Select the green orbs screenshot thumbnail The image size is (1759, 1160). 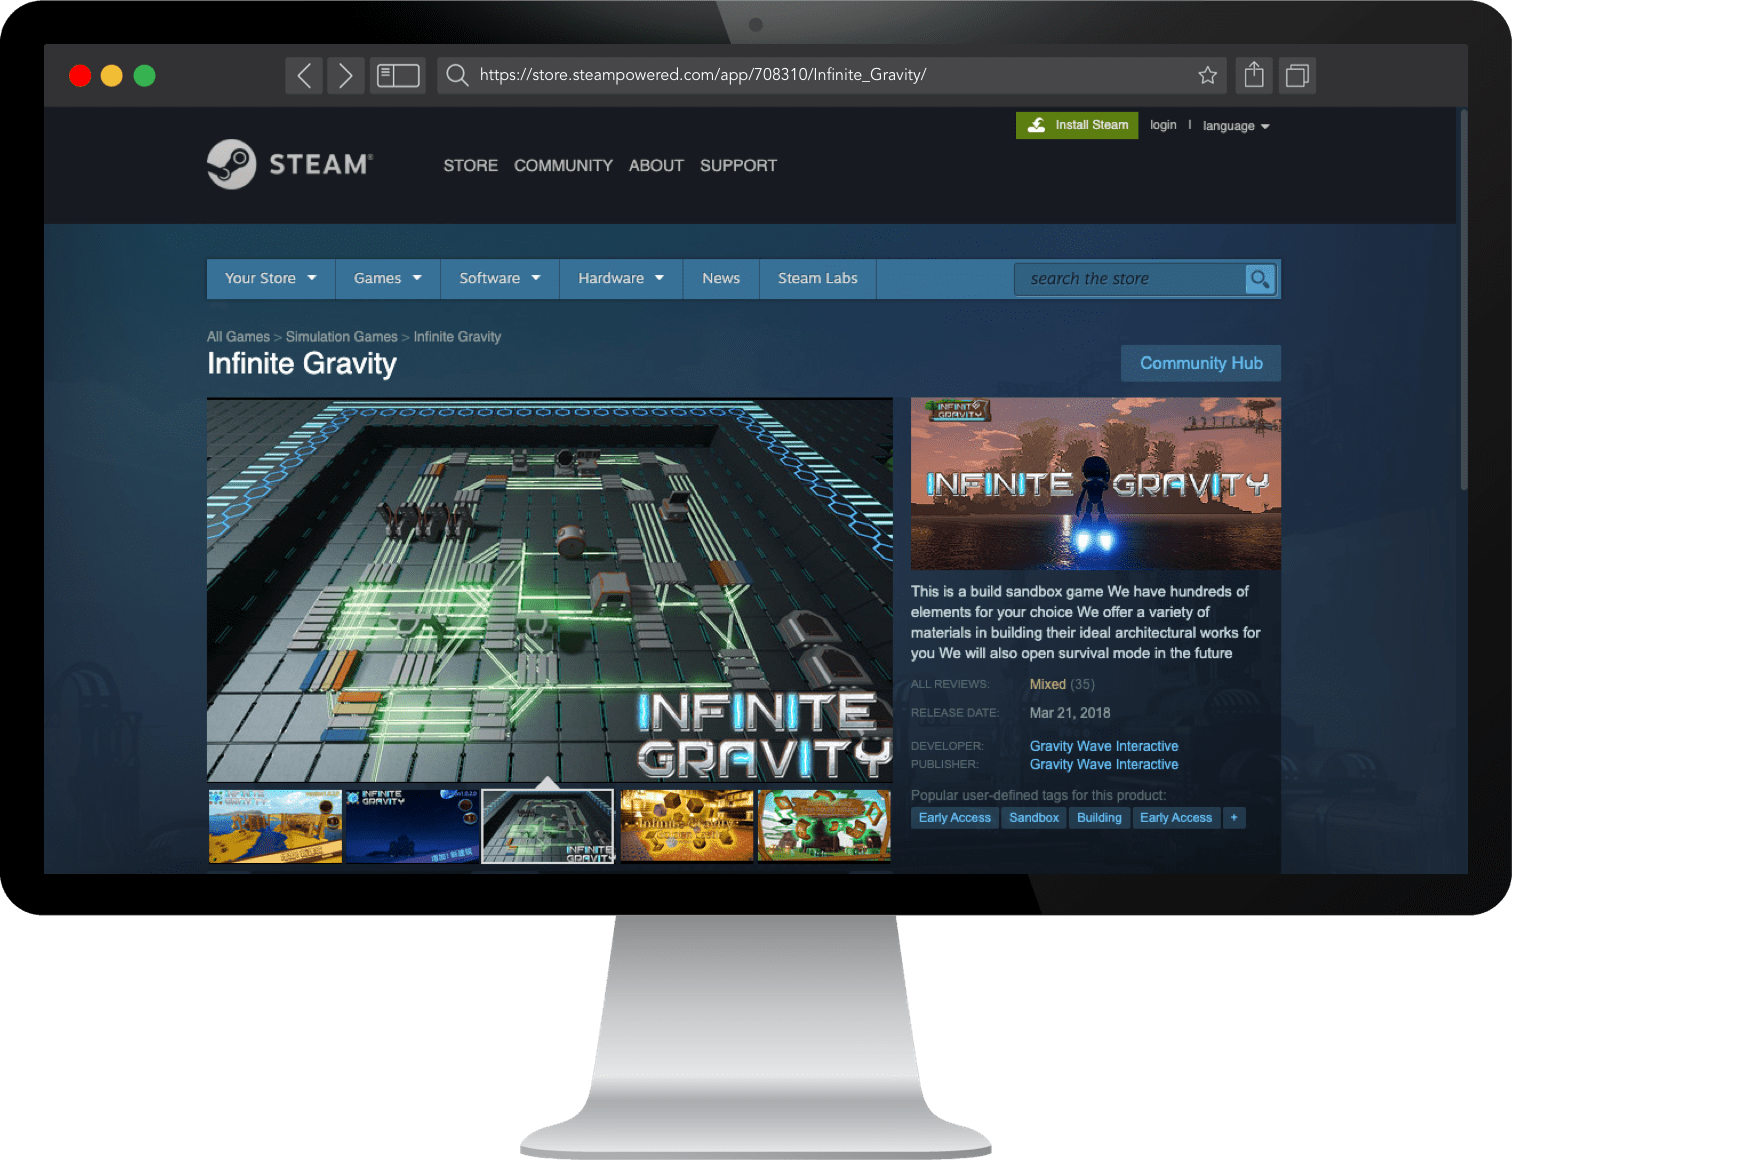click(824, 826)
